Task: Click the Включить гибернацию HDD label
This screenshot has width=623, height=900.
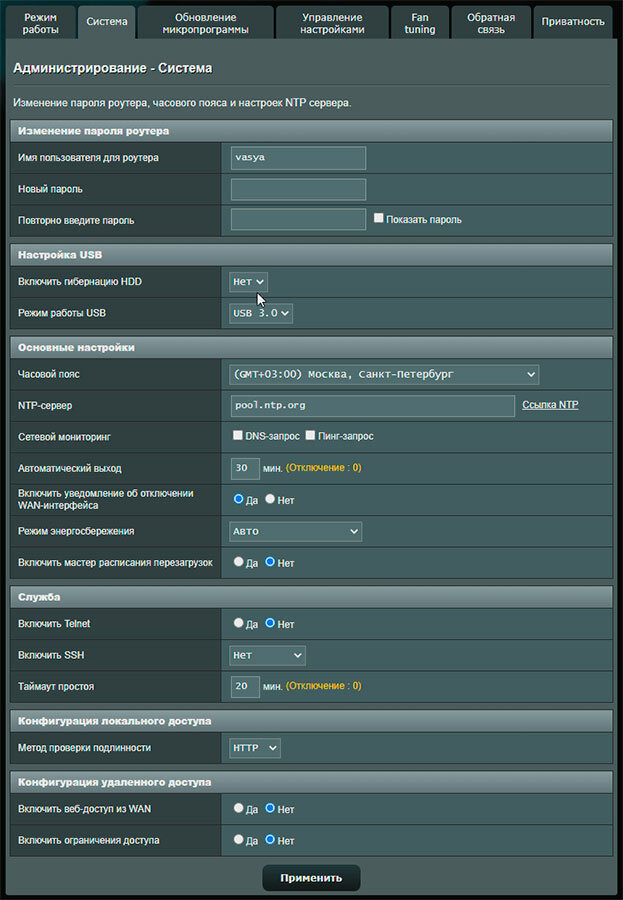Action: click(80, 282)
